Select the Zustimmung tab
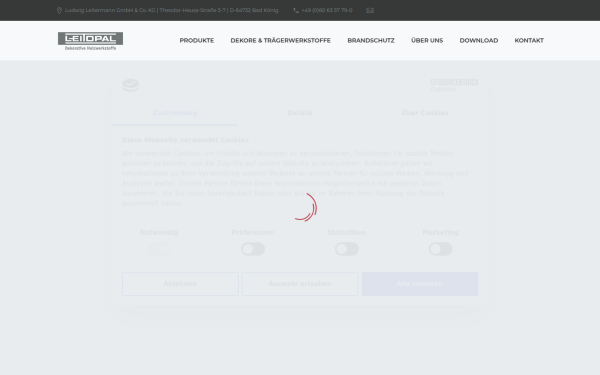Viewport: 600px width, 375px height. point(175,113)
